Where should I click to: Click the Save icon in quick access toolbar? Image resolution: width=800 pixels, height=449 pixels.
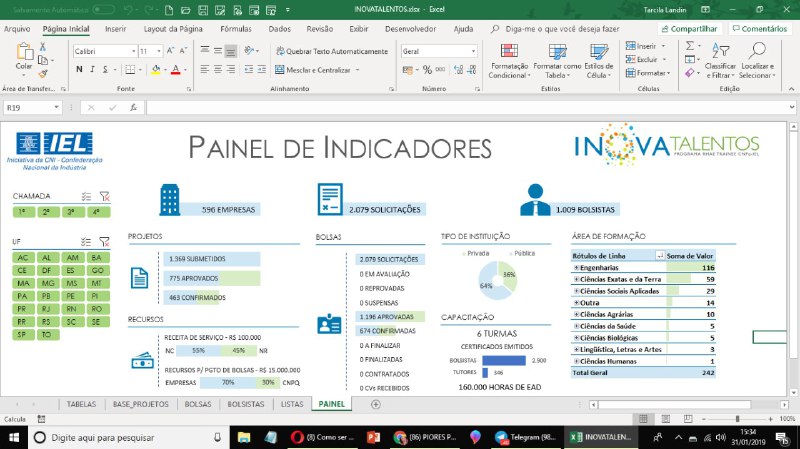203,10
